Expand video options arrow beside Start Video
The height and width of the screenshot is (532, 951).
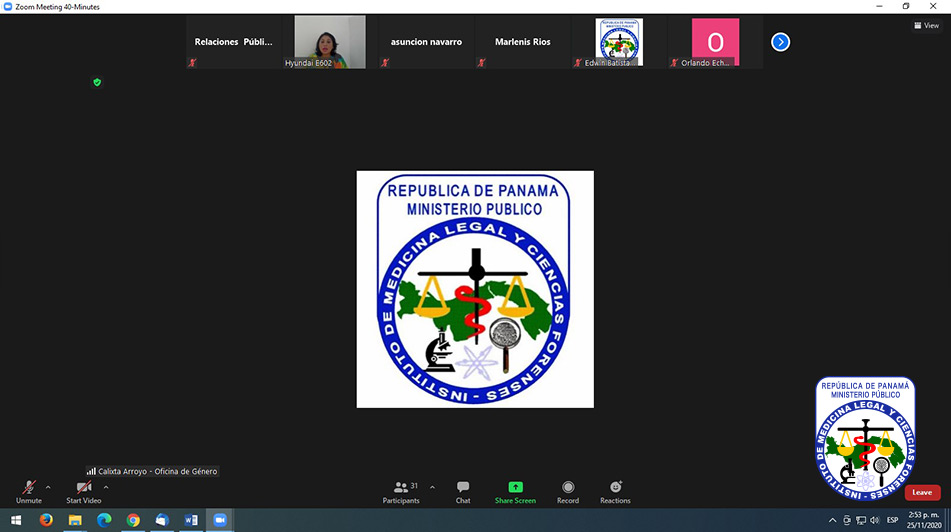[106, 487]
